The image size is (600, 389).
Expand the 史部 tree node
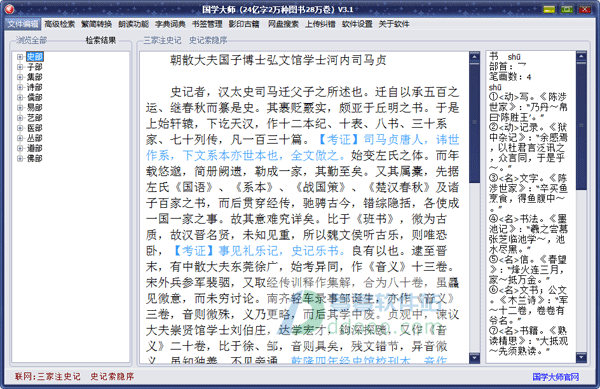tap(20, 57)
